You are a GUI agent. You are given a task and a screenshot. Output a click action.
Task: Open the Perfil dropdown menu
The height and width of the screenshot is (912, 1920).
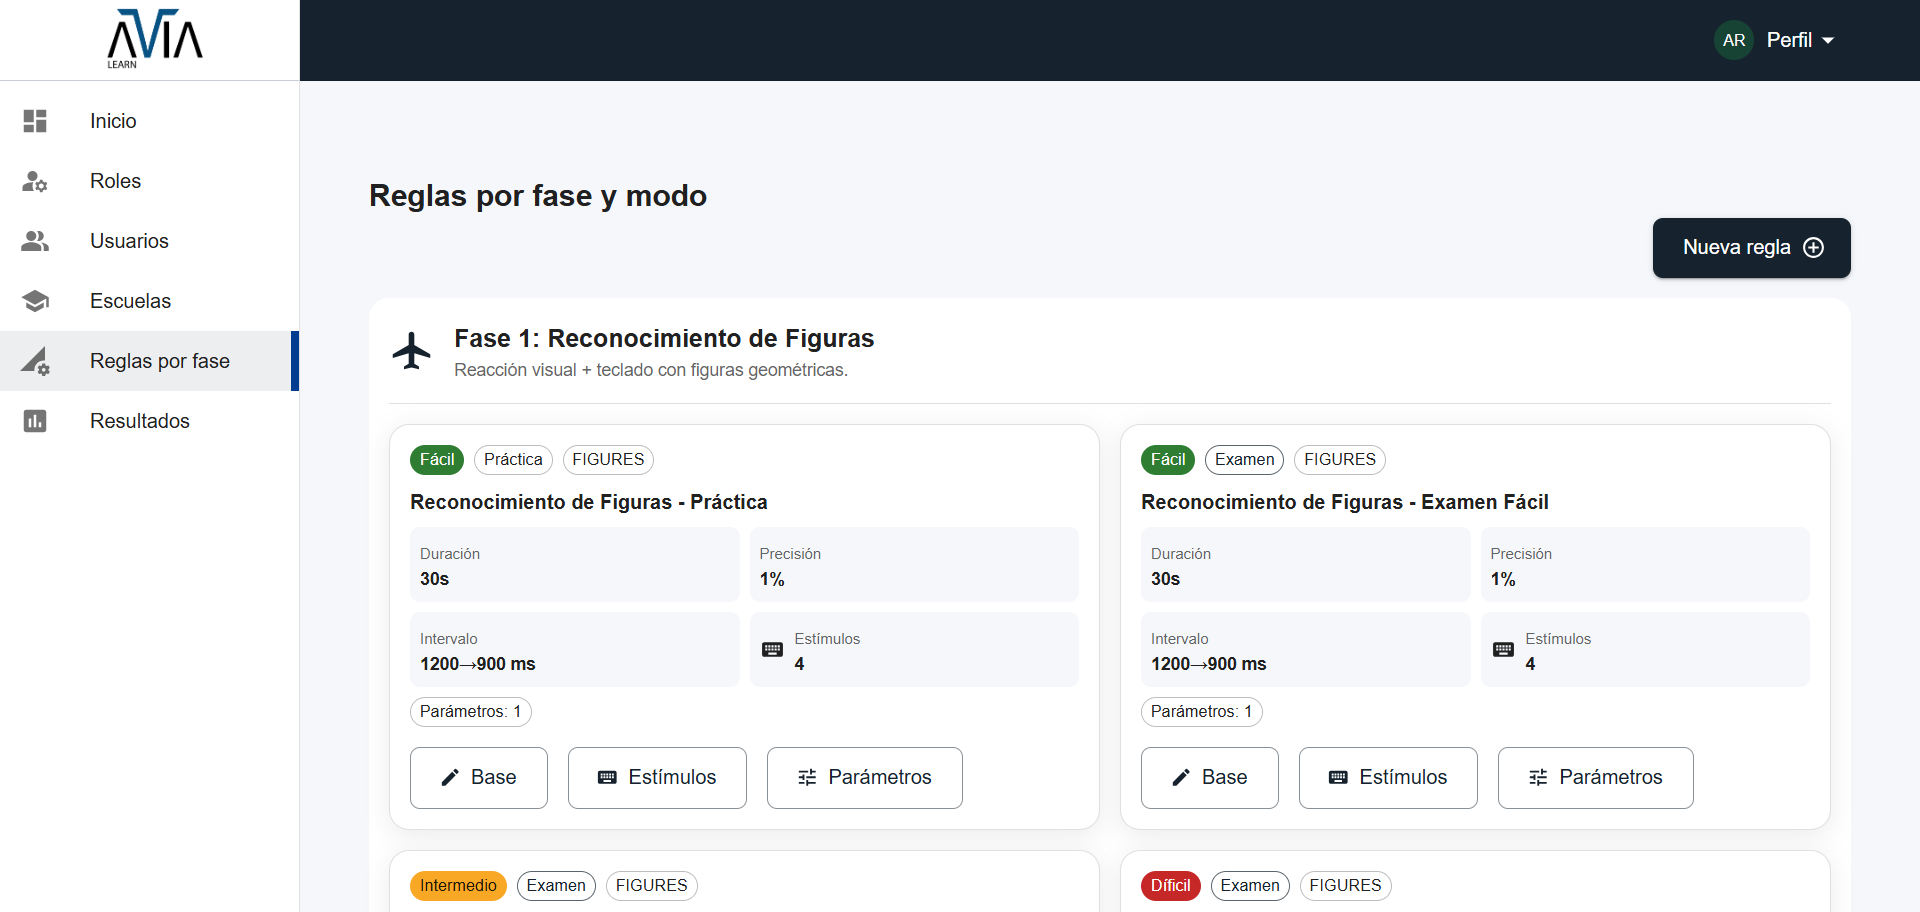[1800, 40]
